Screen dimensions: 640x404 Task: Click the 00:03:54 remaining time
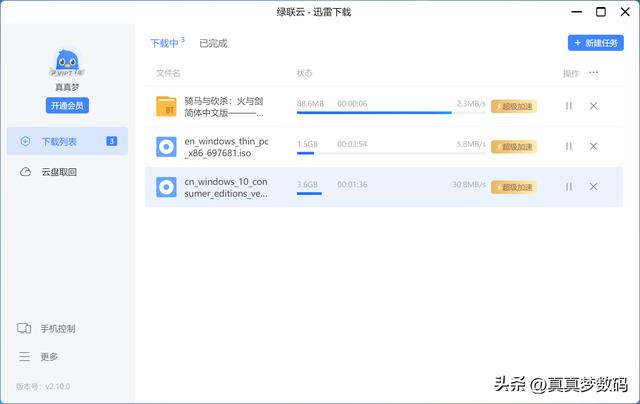click(x=352, y=144)
